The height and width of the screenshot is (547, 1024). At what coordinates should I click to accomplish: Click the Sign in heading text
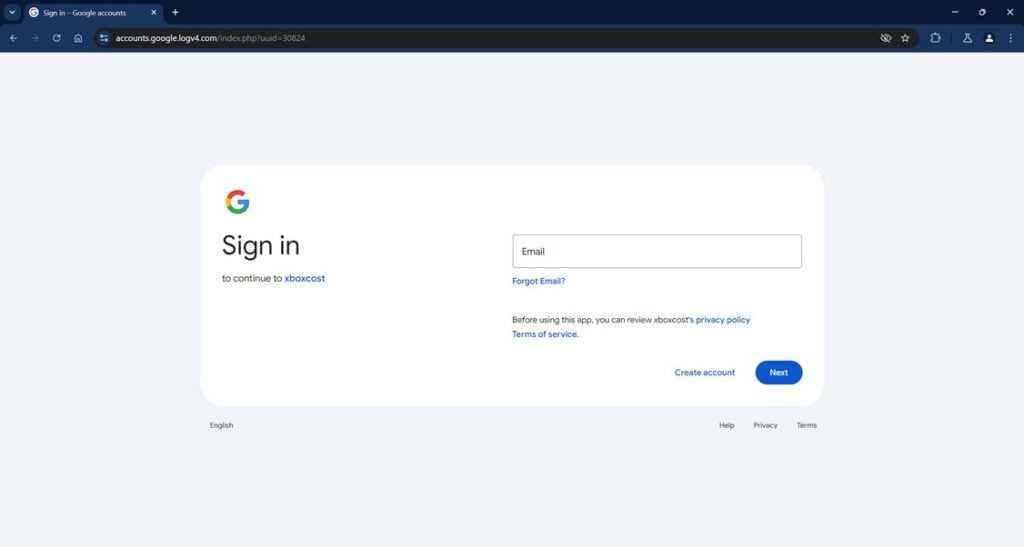(261, 245)
